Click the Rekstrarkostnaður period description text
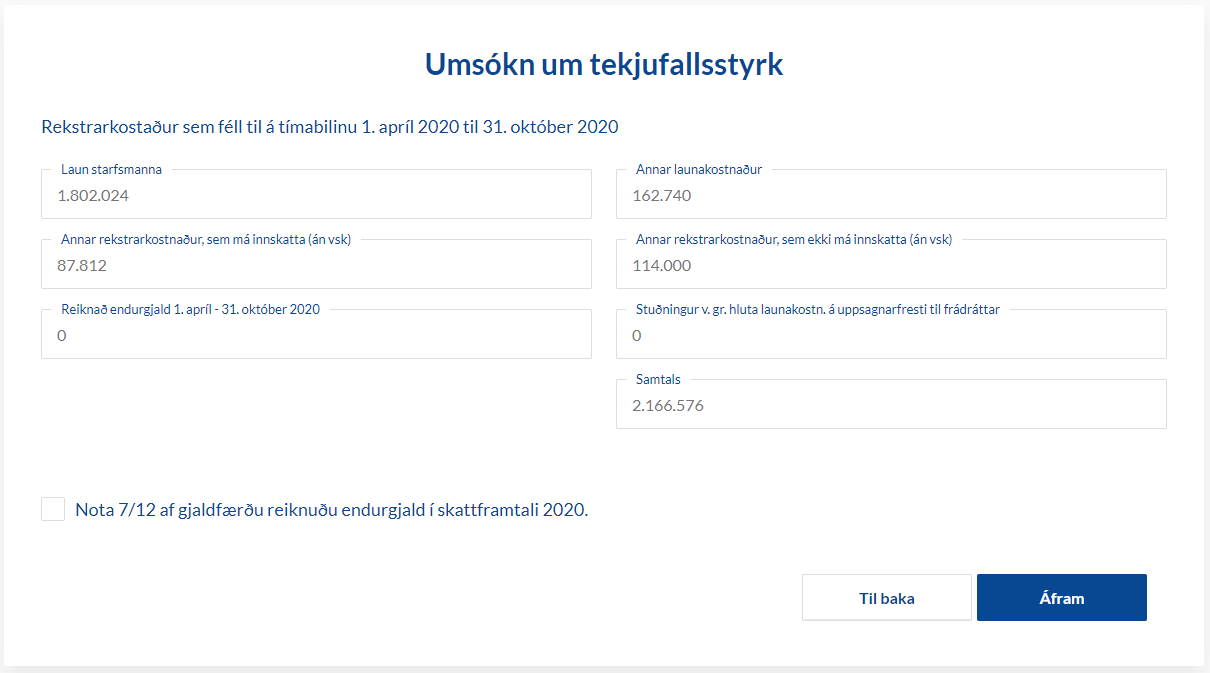 tap(330, 127)
